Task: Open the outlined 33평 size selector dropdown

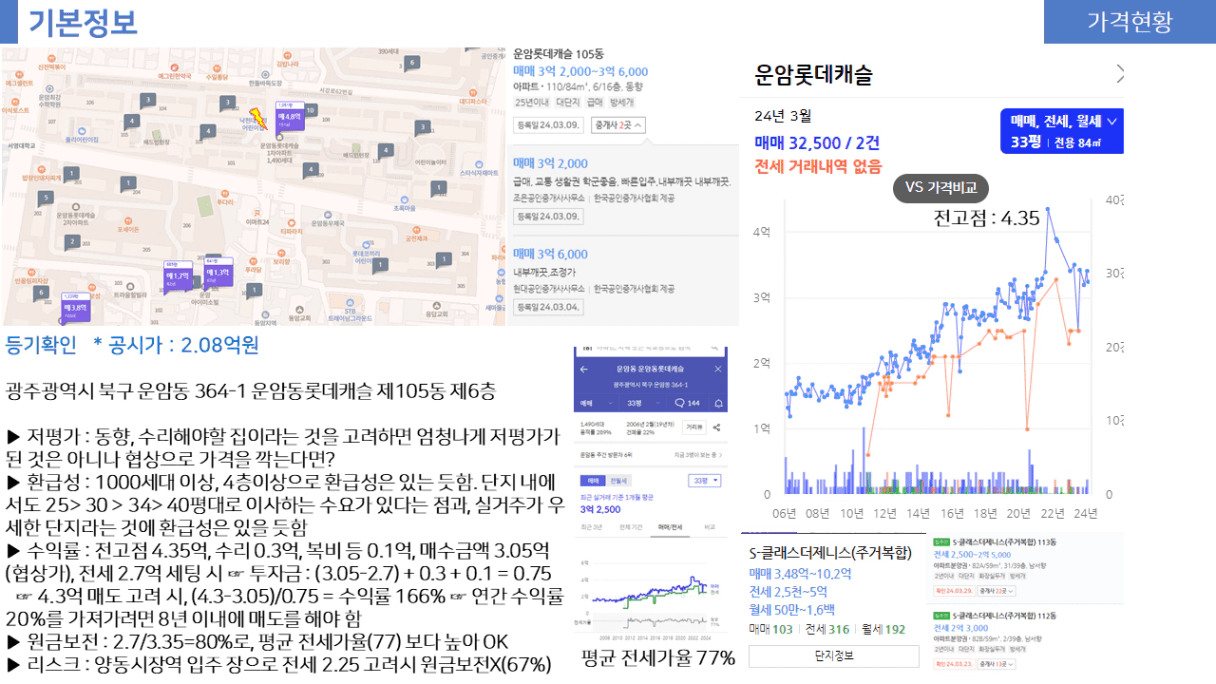Action: coord(705,481)
